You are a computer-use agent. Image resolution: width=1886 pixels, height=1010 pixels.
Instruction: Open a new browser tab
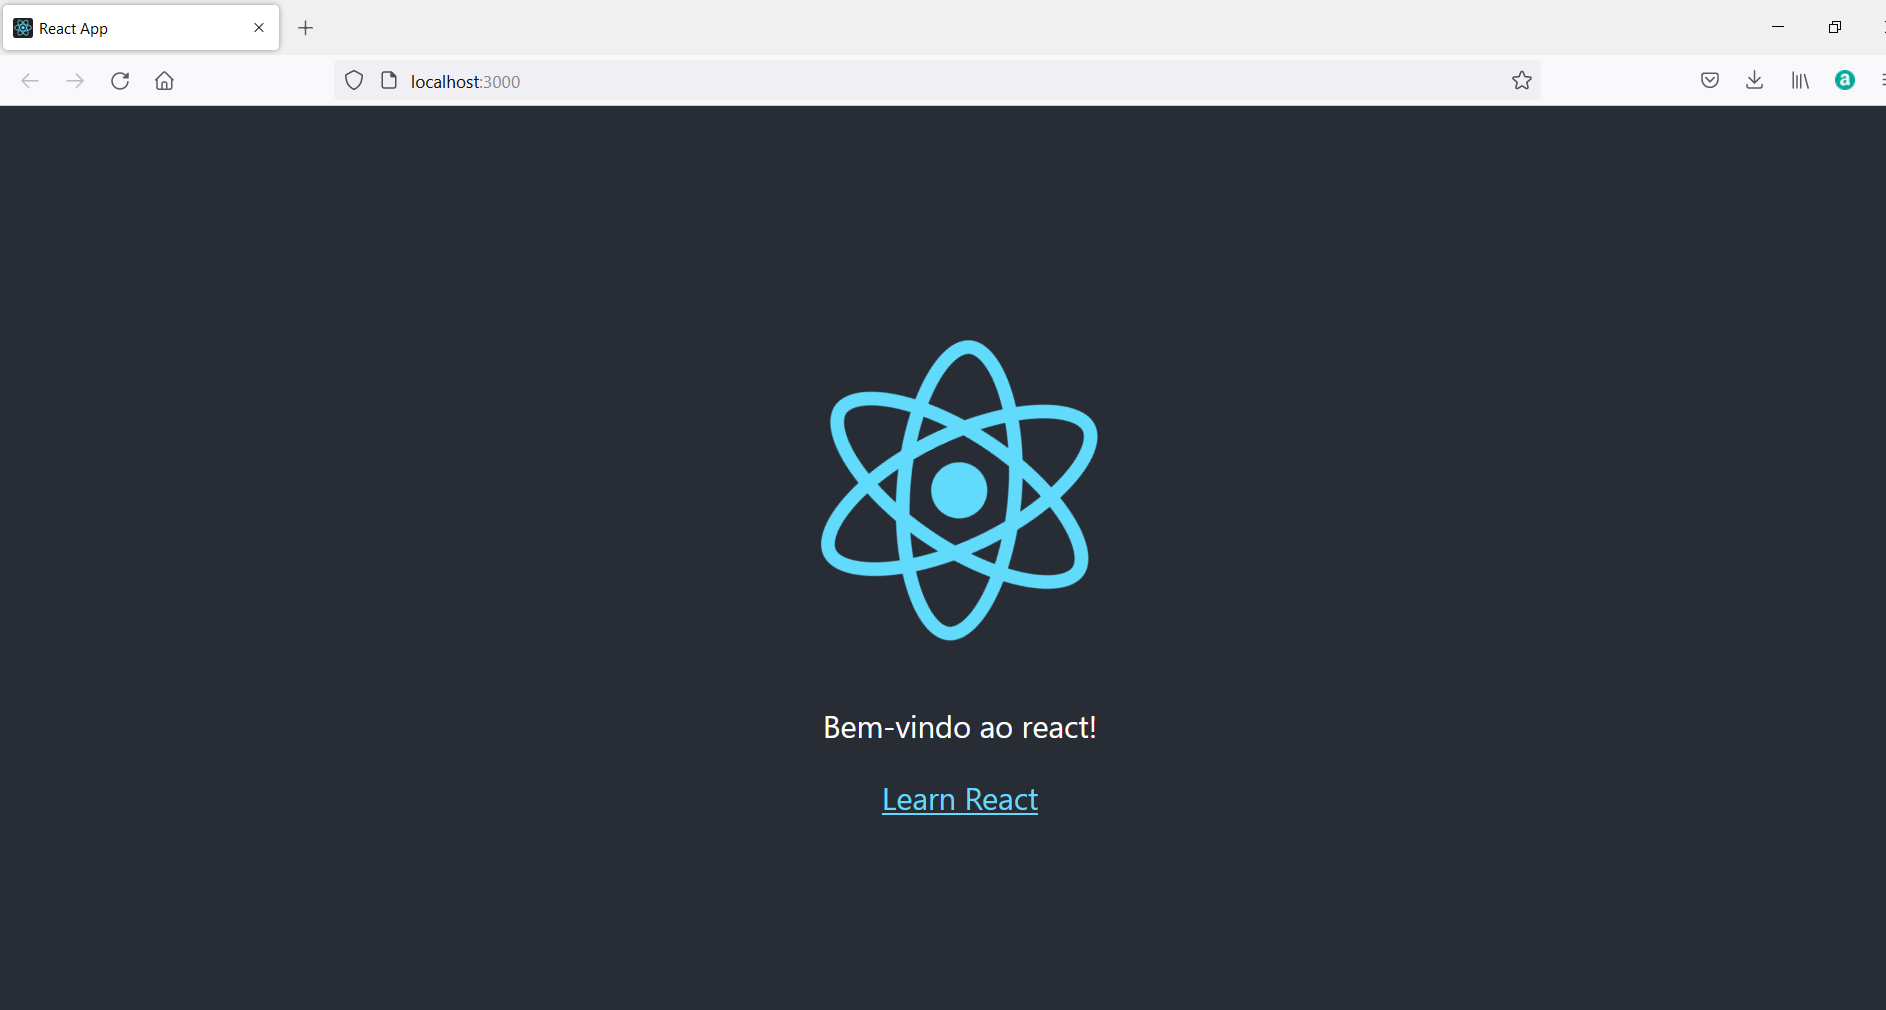(x=306, y=28)
